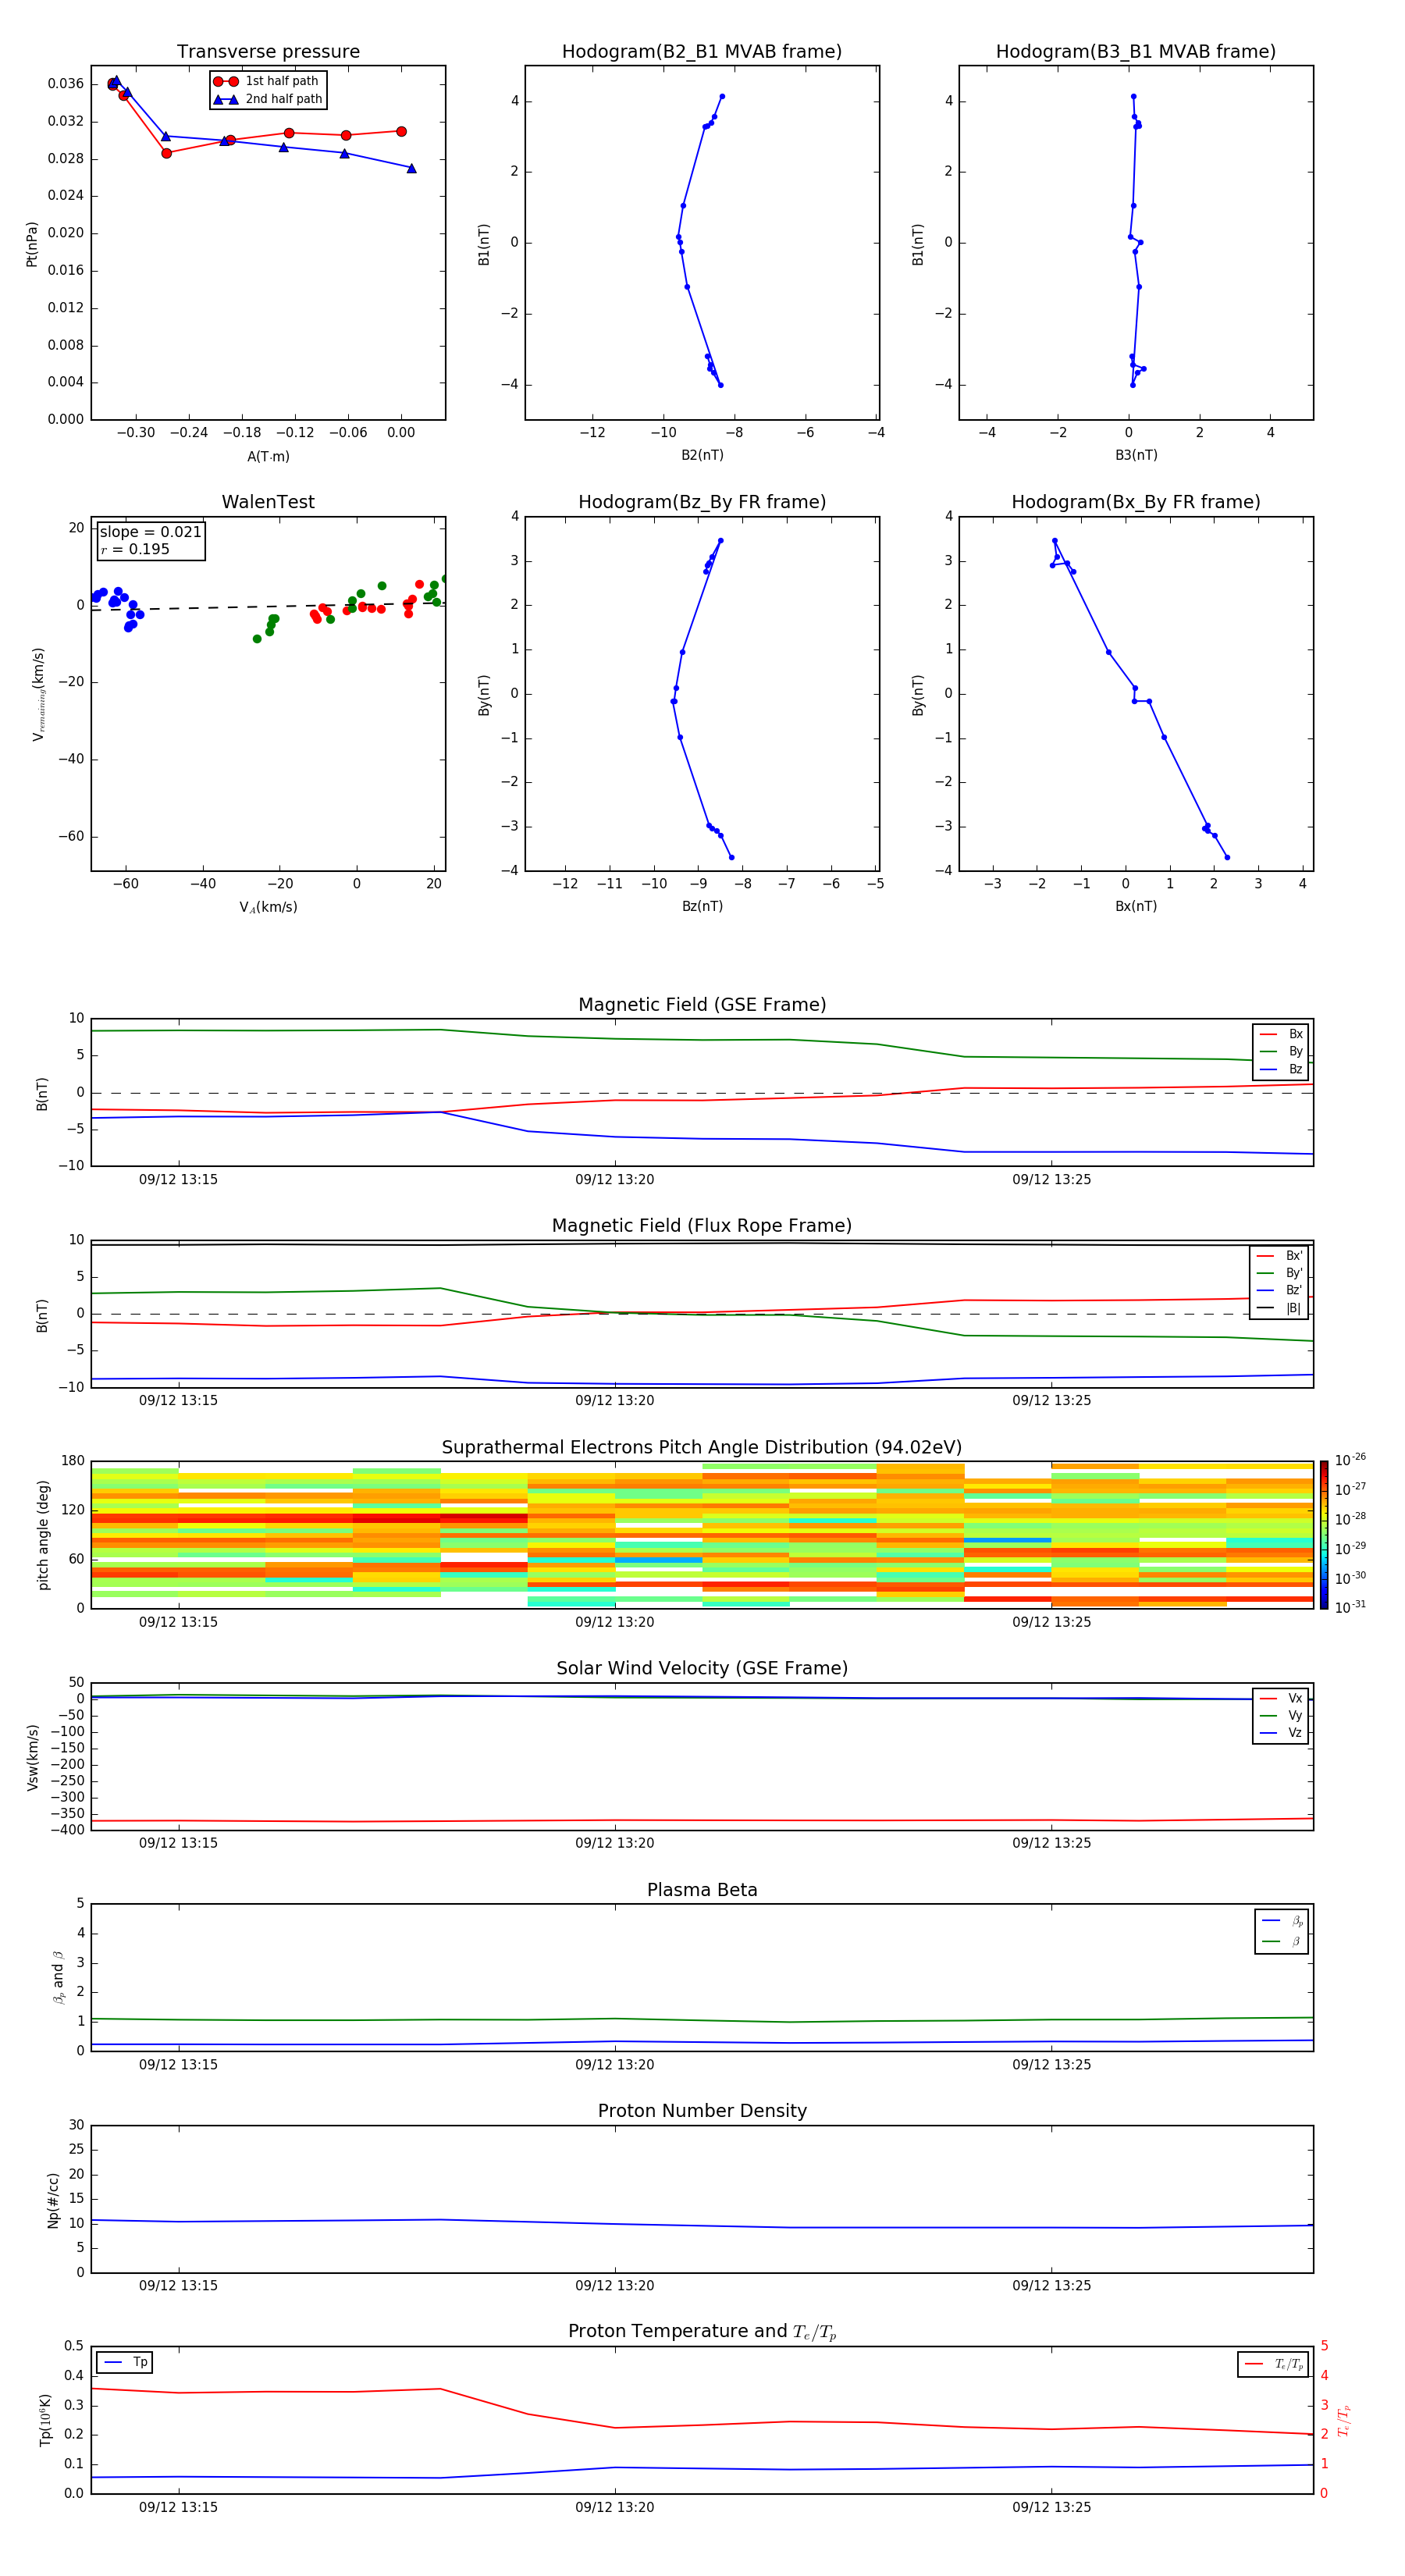This screenshot has width=1405, height=2576.
Task: Click the "VA(km/s)" x-axis label
Action: pos(268,907)
